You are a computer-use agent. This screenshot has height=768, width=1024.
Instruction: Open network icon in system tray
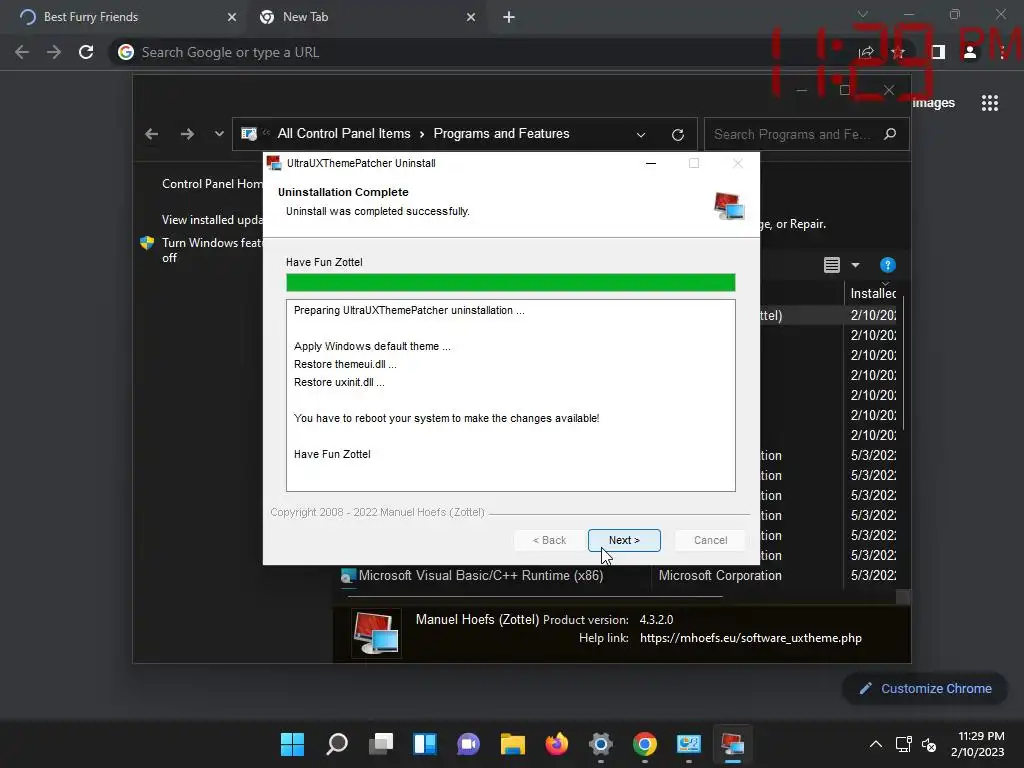(x=904, y=744)
